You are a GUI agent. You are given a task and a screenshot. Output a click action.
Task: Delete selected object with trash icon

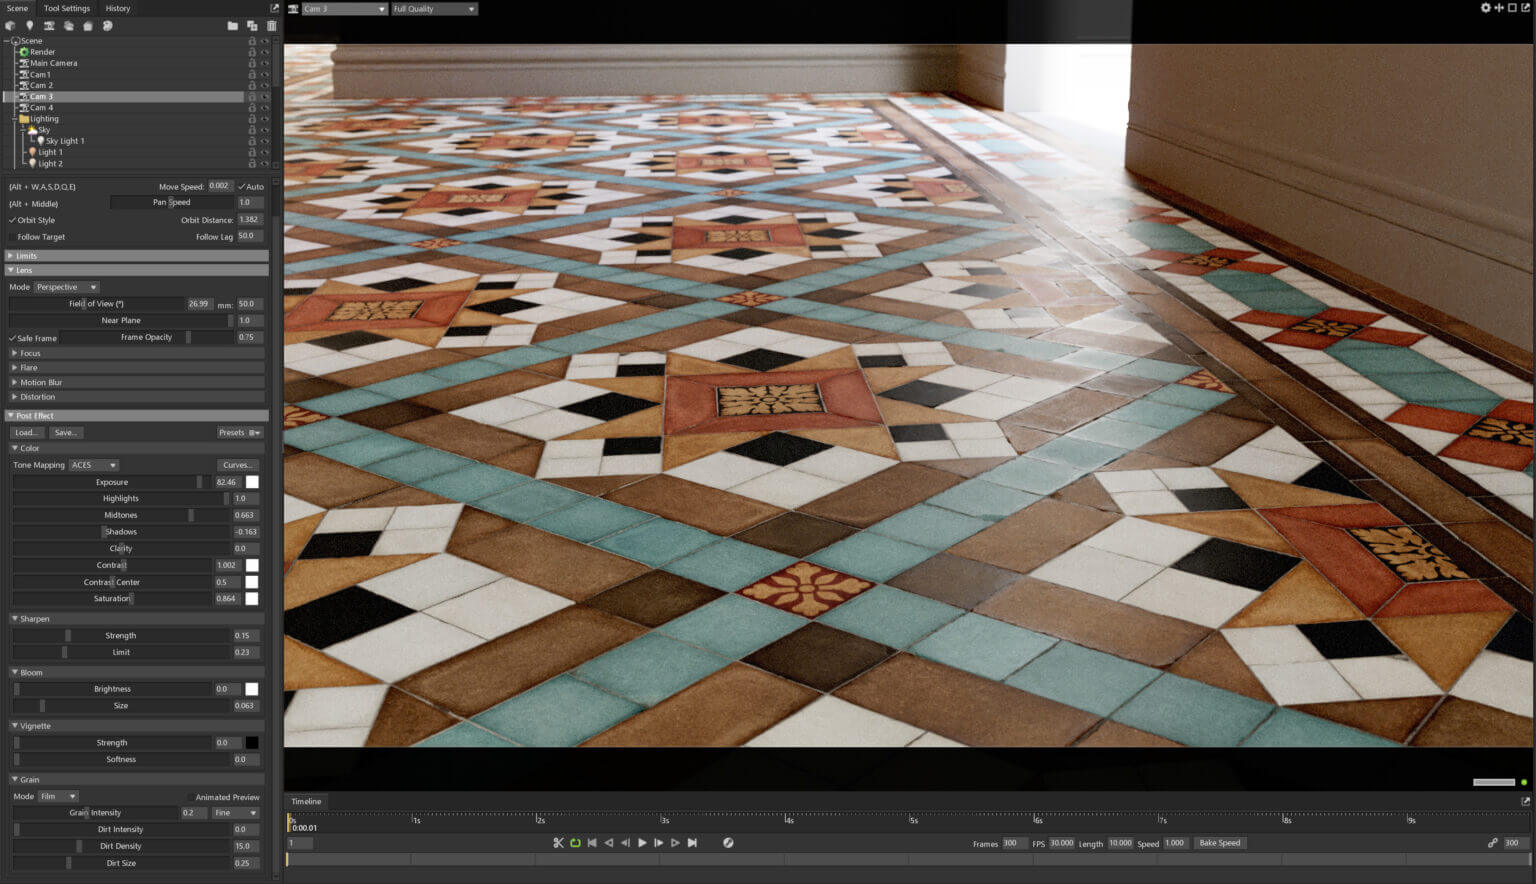click(271, 26)
